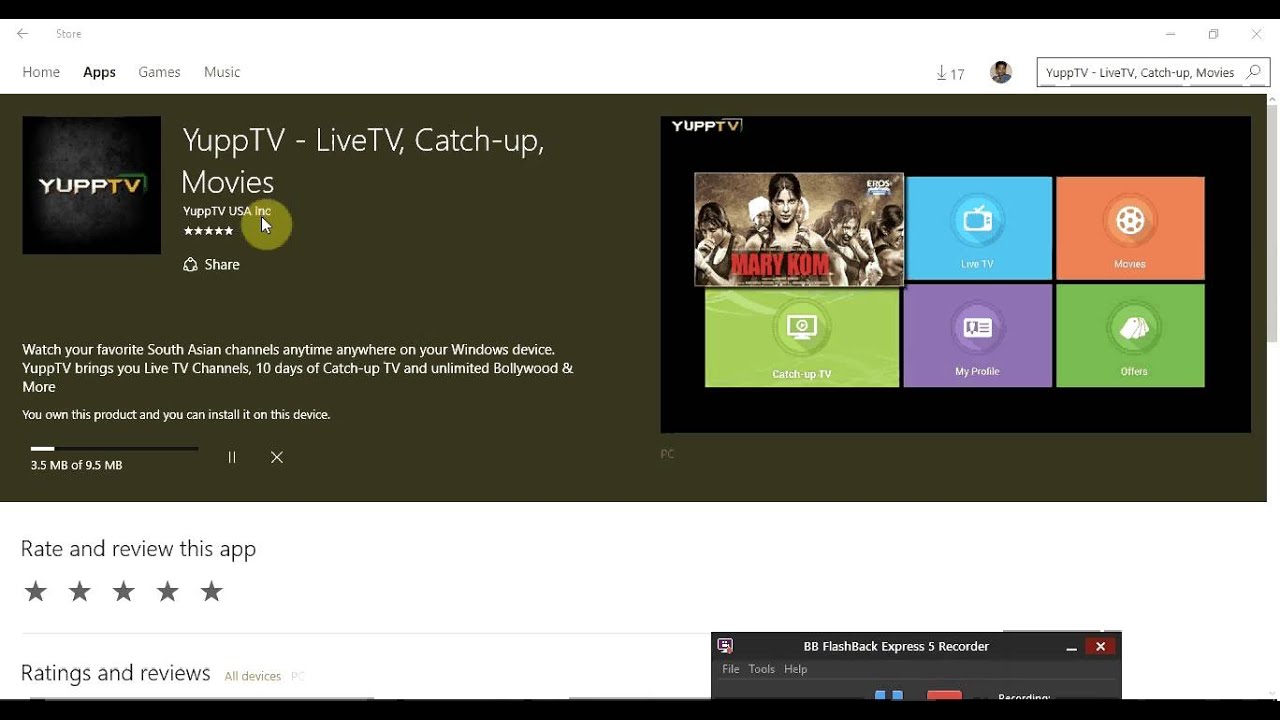
Task: Rate the app three stars
Action: tap(124, 592)
